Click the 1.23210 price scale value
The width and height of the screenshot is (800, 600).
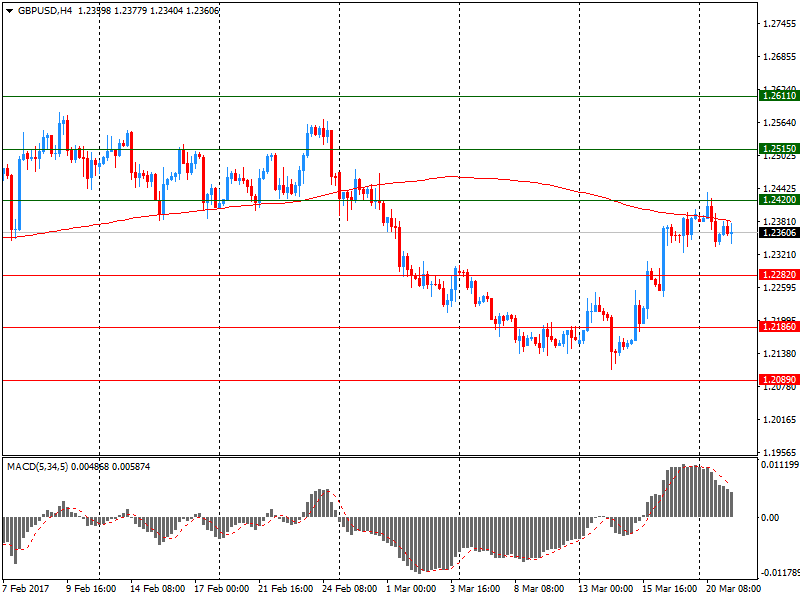[x=779, y=255]
